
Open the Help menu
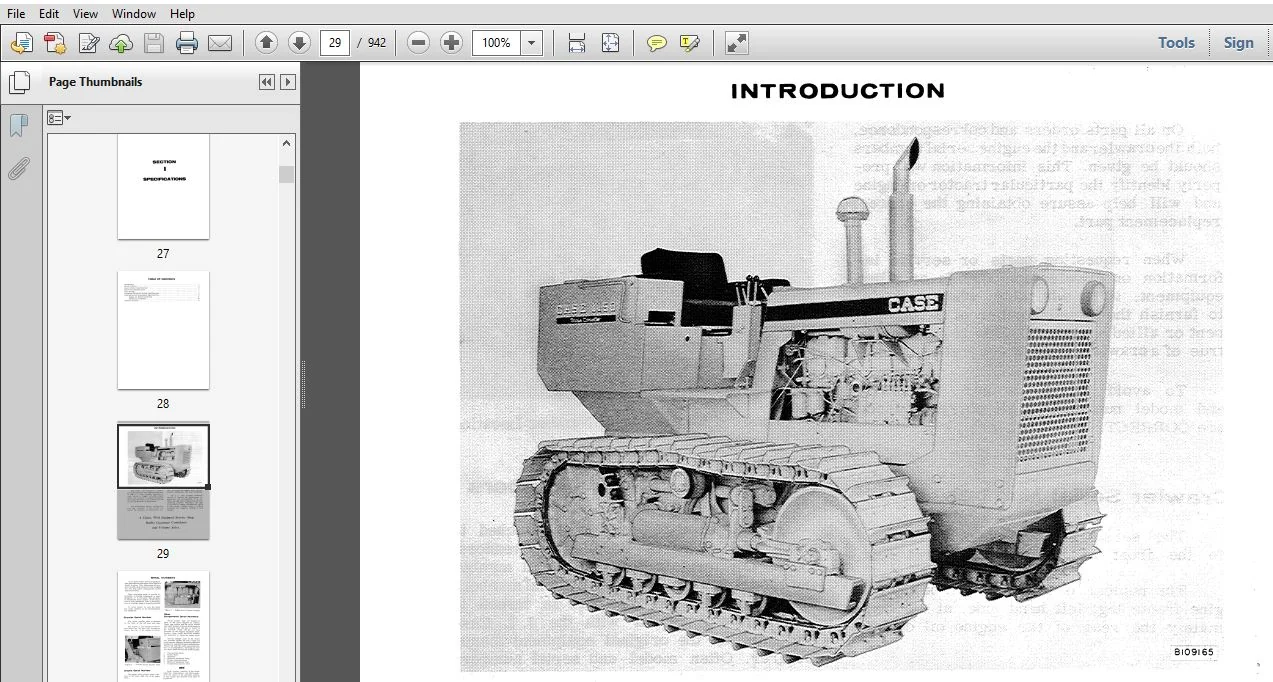(x=182, y=14)
